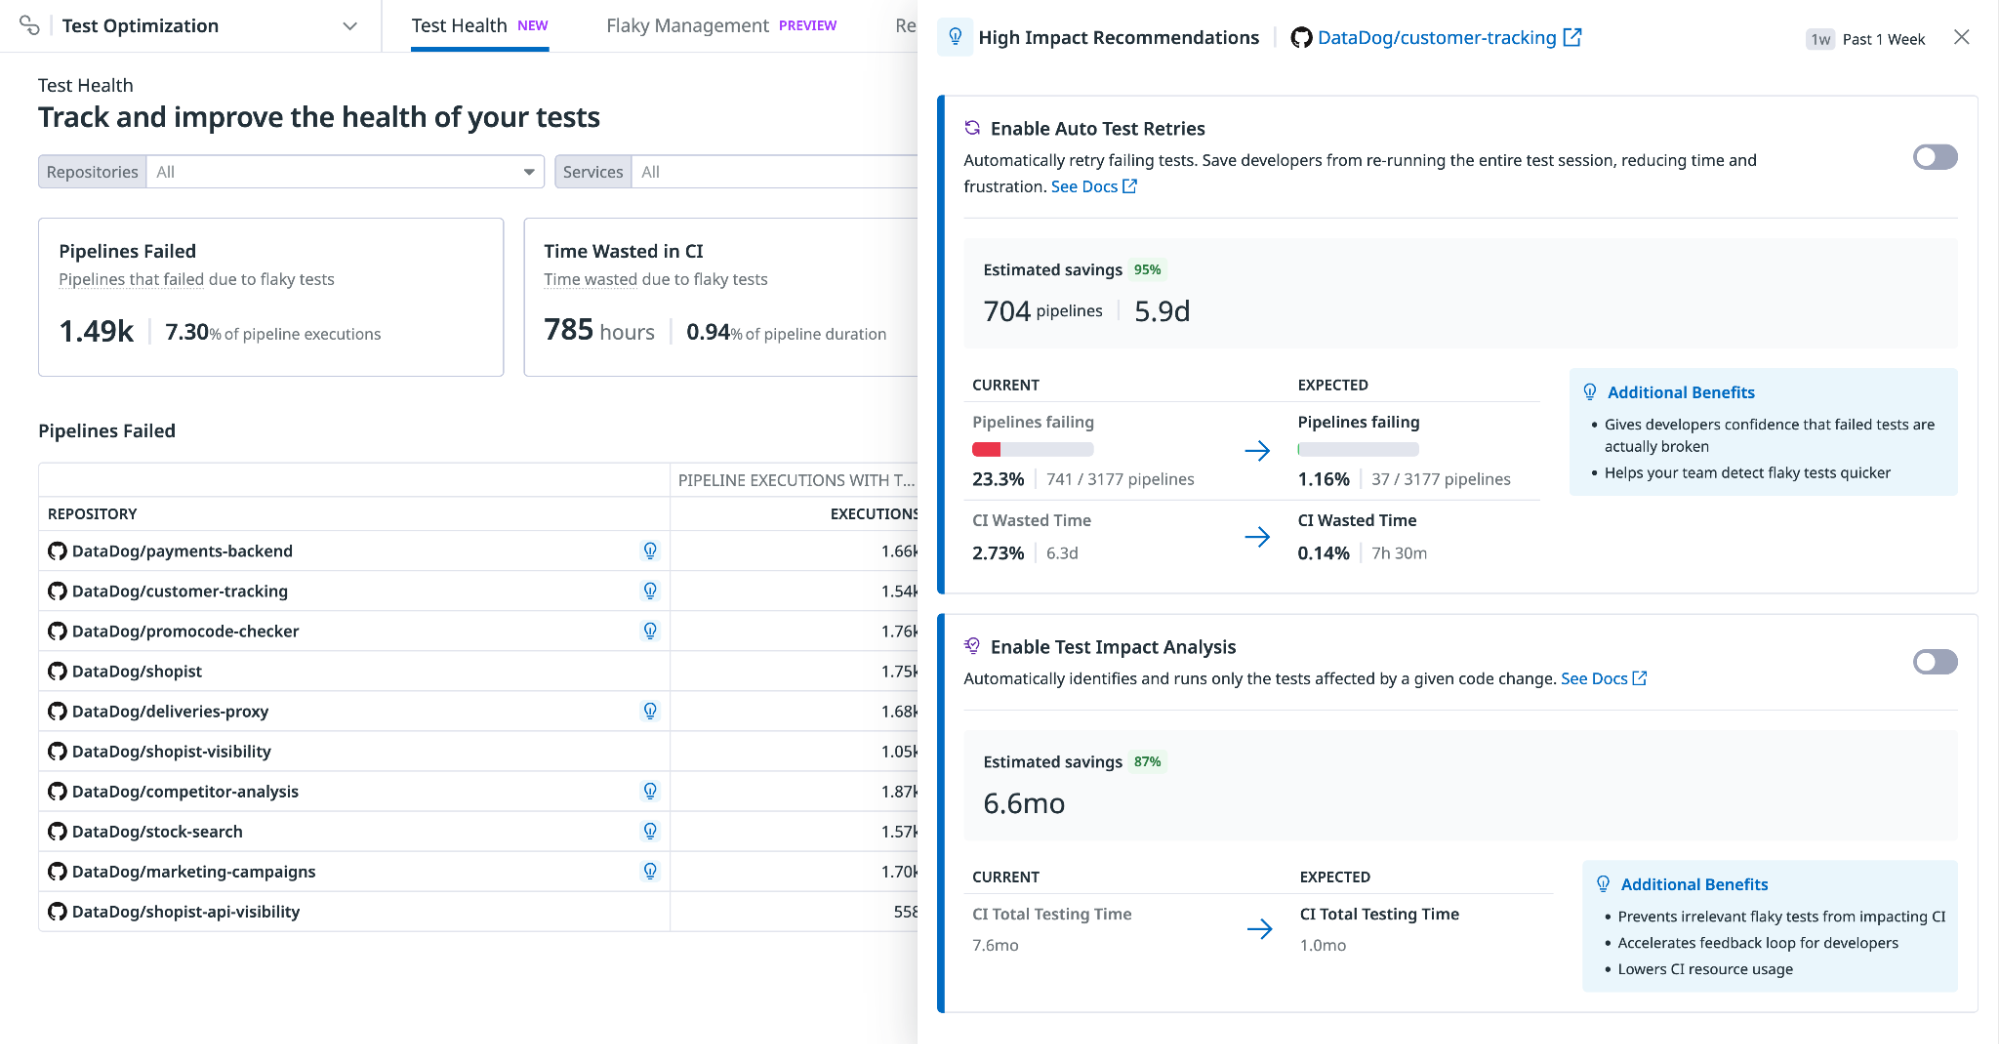The height and width of the screenshot is (1045, 1999).
Task: Enable the Test Impact Analysis toggle
Action: [1935, 662]
